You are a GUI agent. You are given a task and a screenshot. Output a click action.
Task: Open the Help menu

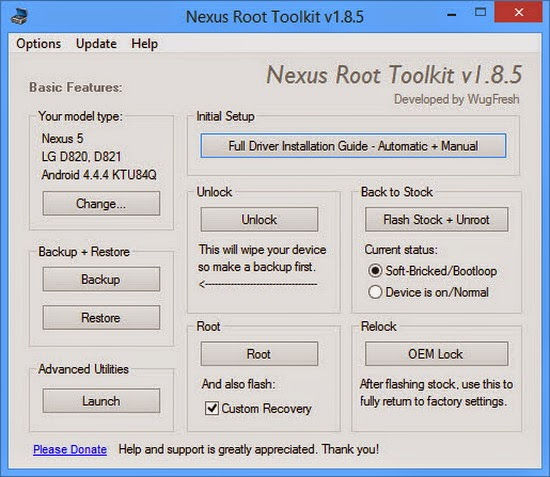tap(145, 44)
